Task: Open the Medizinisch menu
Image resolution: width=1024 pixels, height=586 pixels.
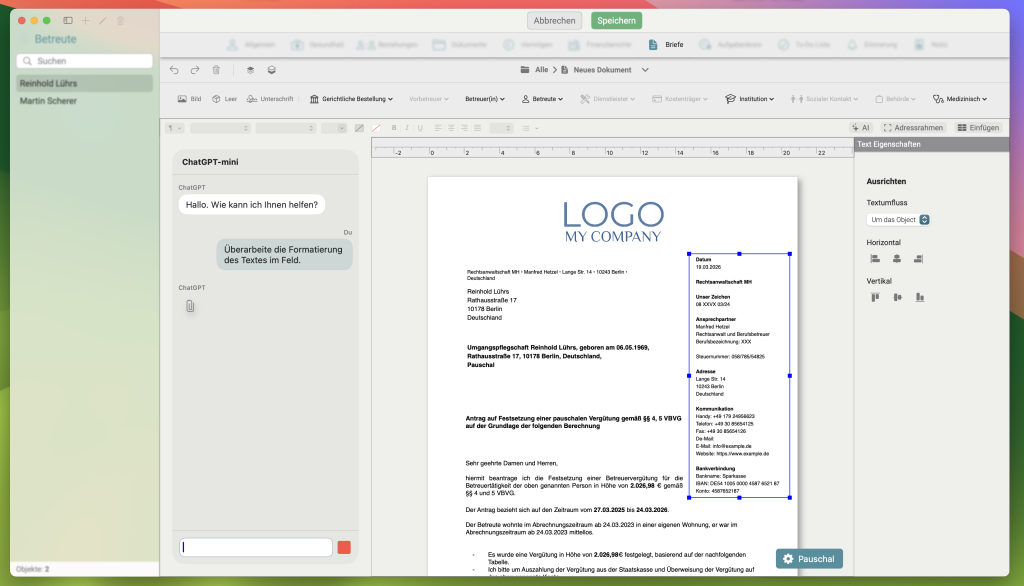Action: (959, 99)
